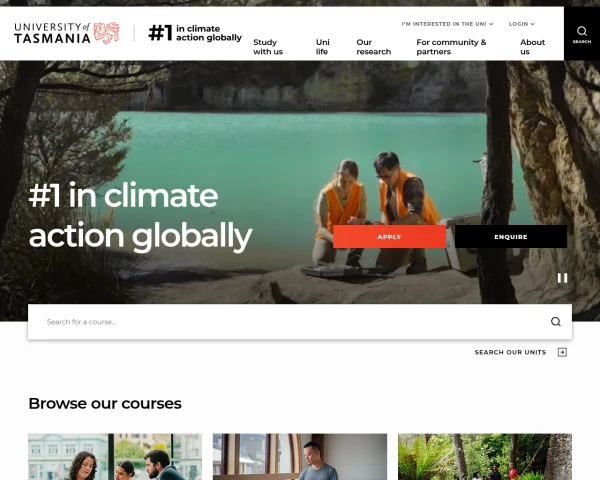600x480 pixels.
Task: Open the black Search panel icon
Action: (582, 34)
